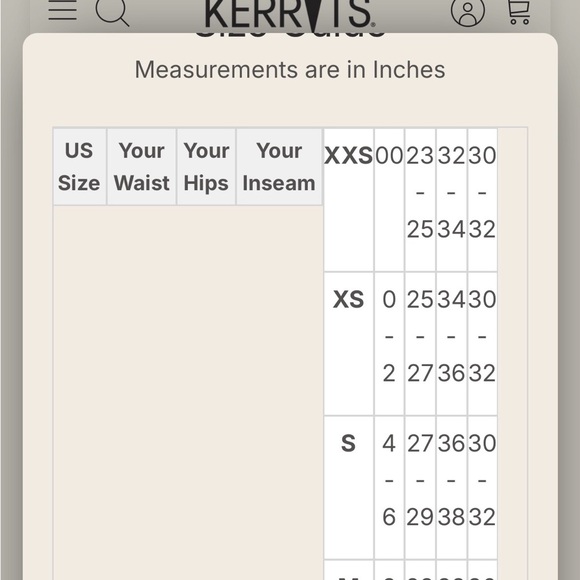The width and height of the screenshot is (580, 580).
Task: Go to the Kerrits logo home
Action: 290,15
